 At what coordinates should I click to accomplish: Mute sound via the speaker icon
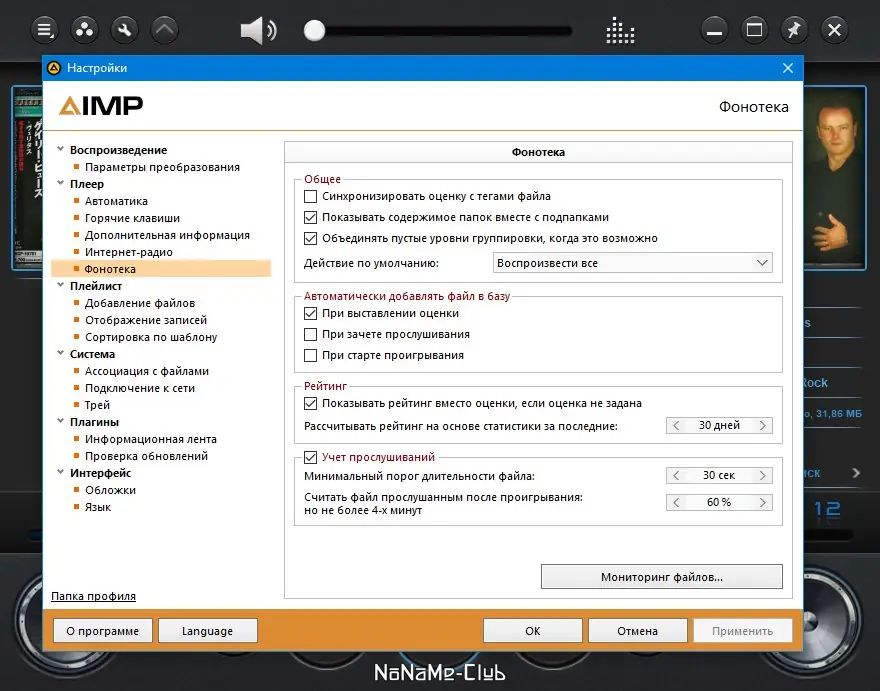(x=258, y=30)
